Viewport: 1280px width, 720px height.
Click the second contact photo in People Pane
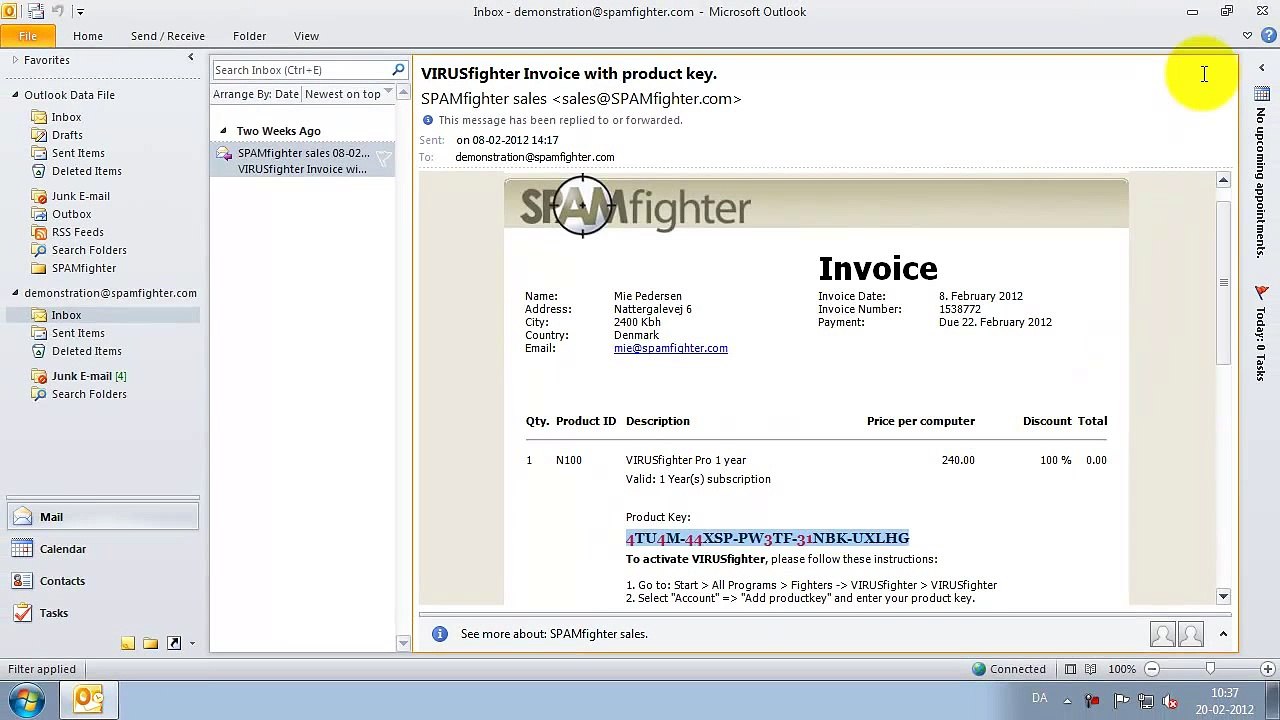[1190, 634]
